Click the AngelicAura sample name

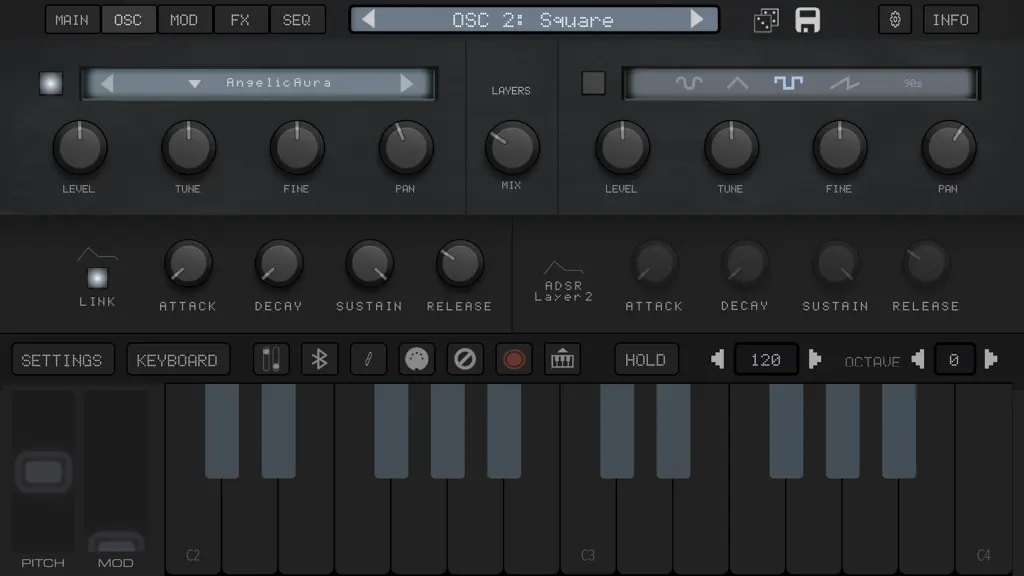pos(279,83)
